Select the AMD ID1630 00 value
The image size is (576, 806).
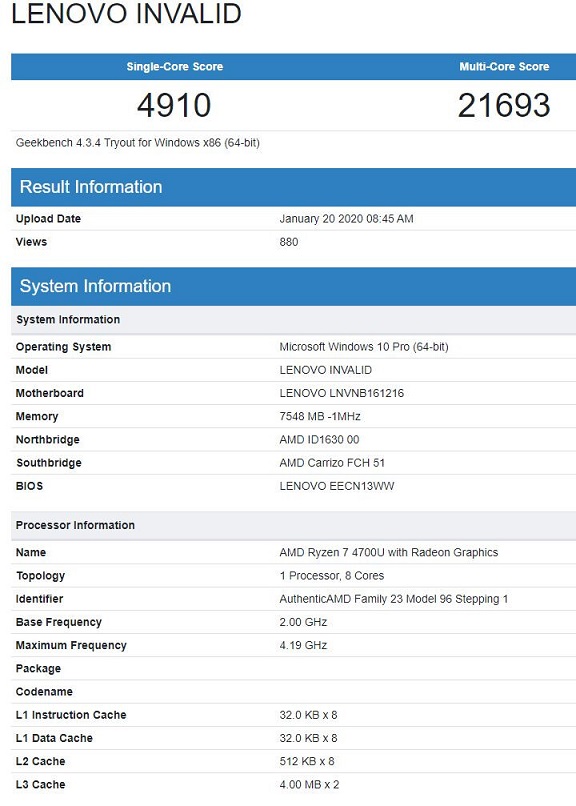coord(319,439)
